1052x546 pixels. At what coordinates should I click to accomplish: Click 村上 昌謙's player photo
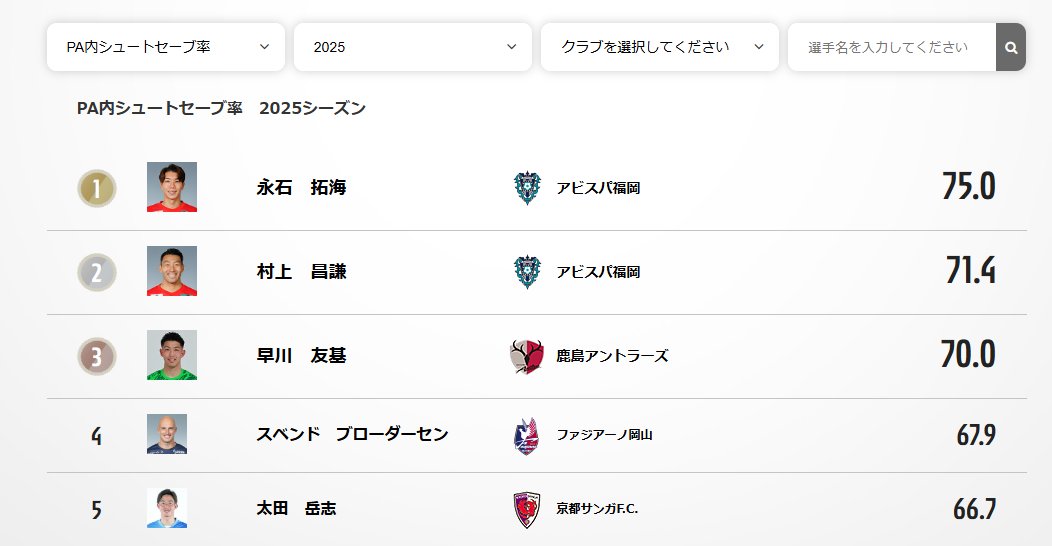click(x=172, y=271)
